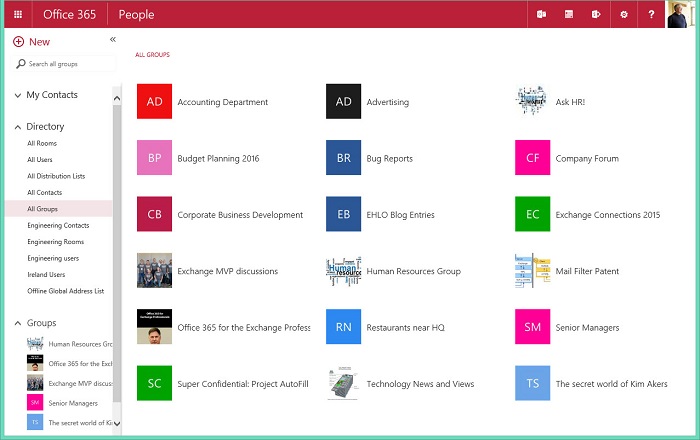Open the Accounting Department group
This screenshot has height=440, width=700.
[x=222, y=102]
